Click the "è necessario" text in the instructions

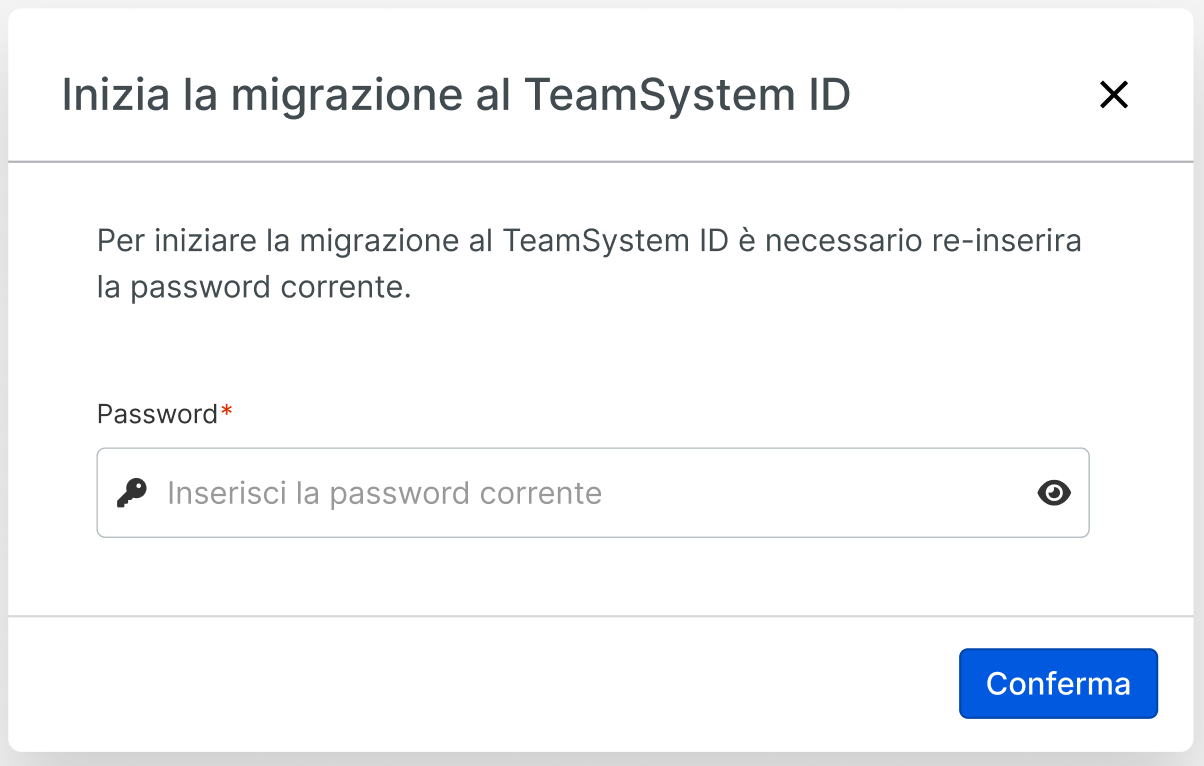(823, 242)
